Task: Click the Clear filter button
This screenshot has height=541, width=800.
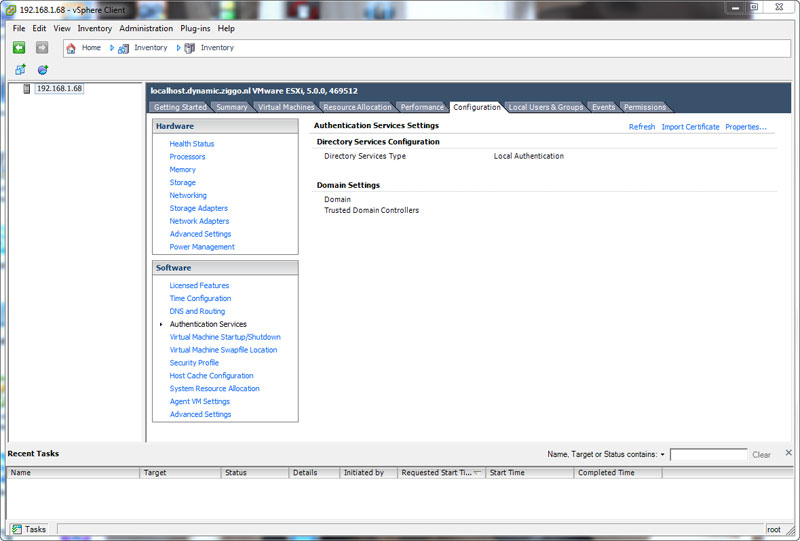Action: (x=761, y=454)
